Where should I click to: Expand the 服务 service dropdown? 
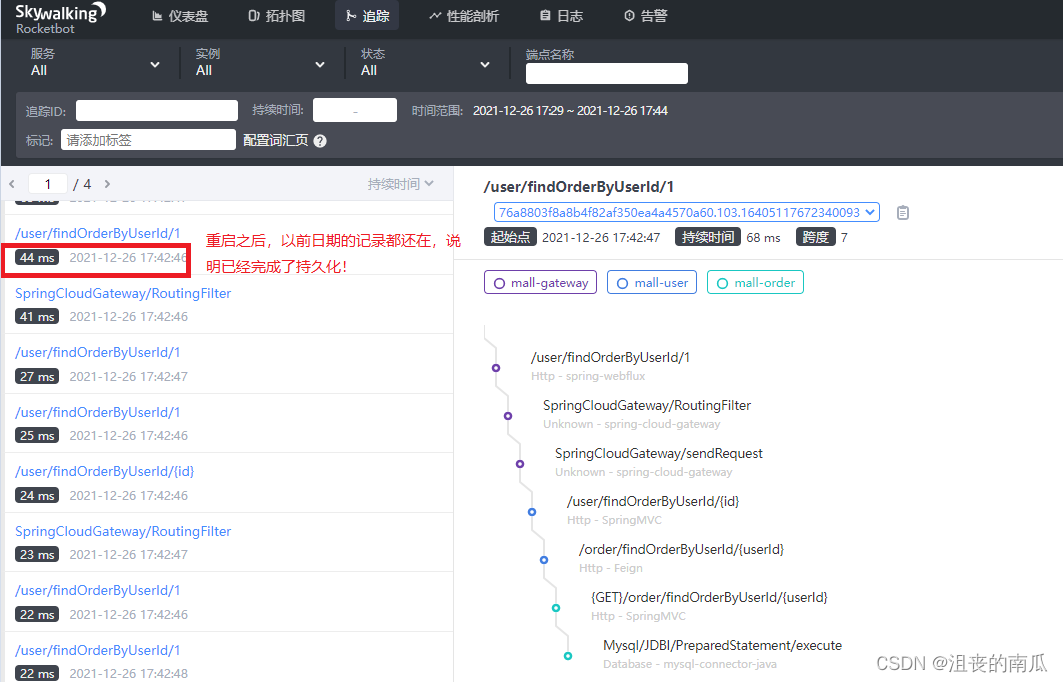point(95,62)
